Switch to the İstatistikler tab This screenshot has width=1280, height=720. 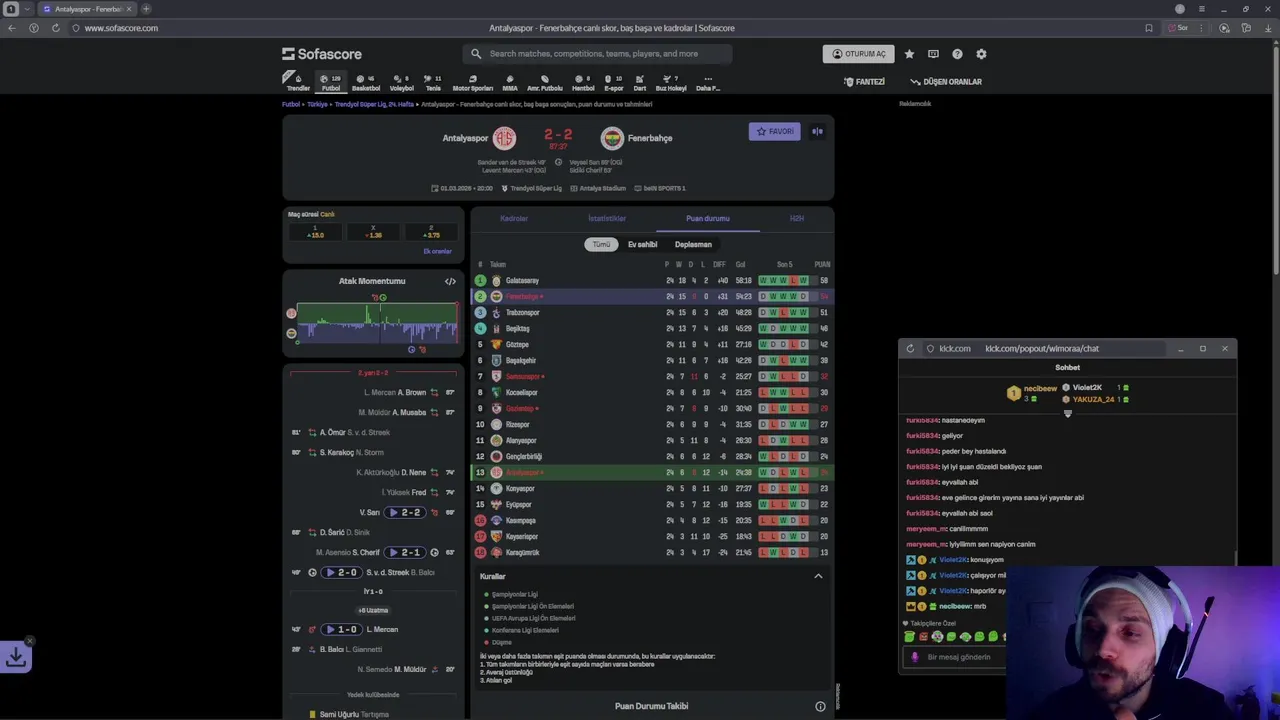point(607,218)
